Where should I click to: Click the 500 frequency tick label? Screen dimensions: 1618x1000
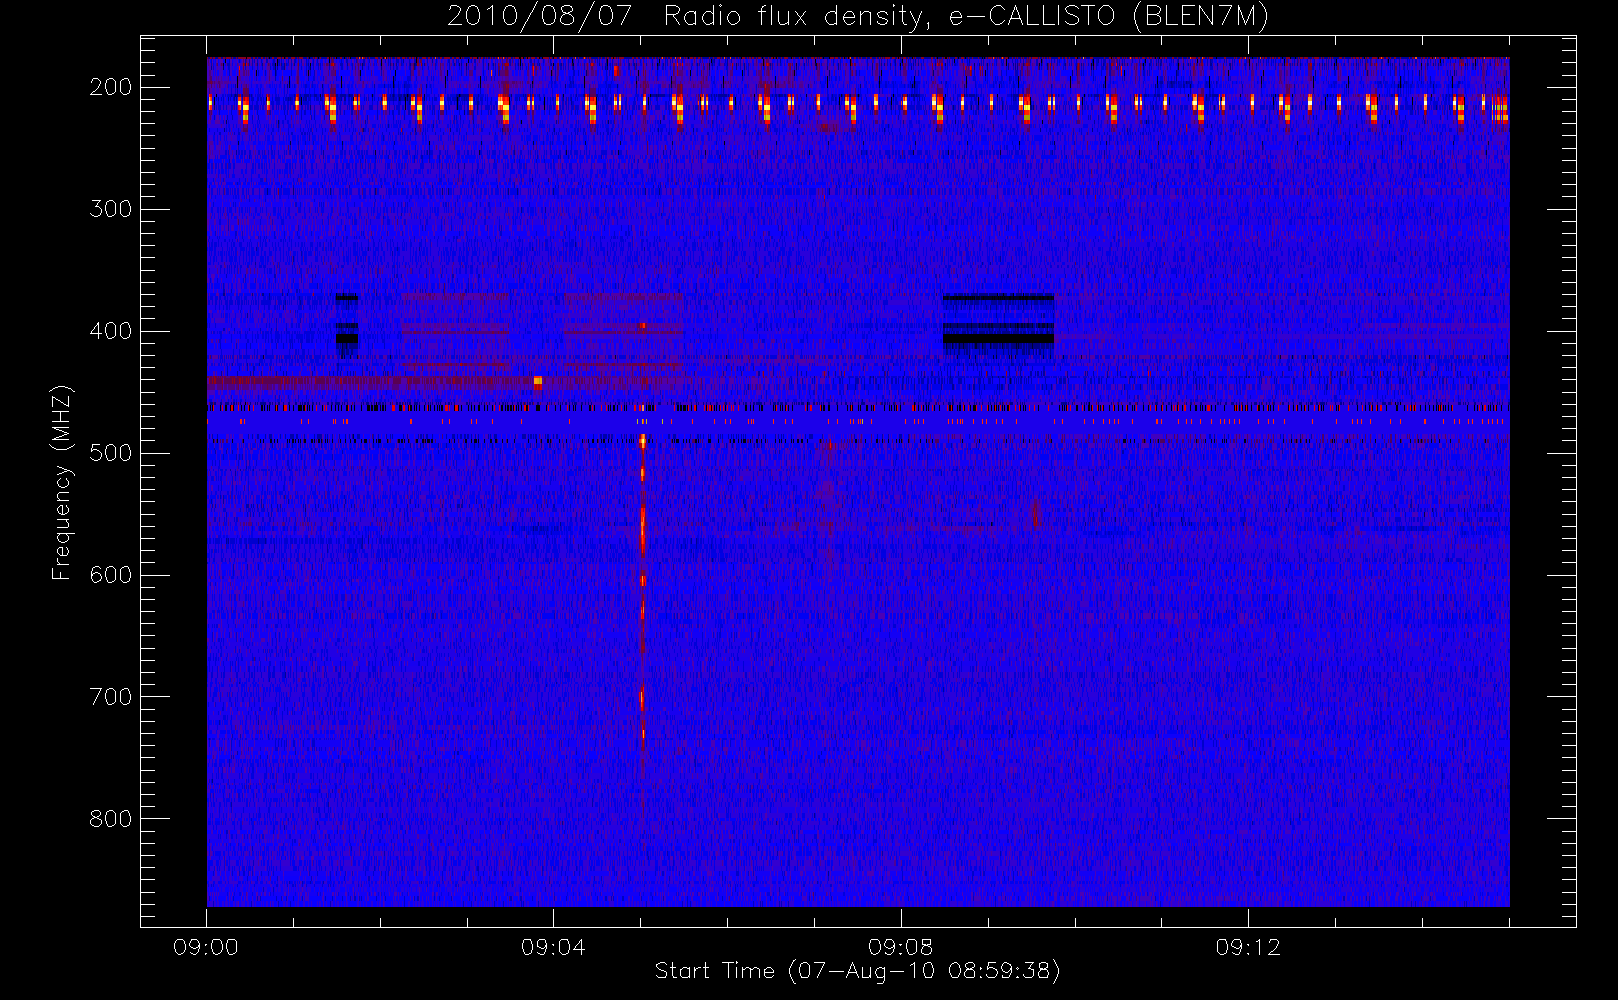(110, 453)
